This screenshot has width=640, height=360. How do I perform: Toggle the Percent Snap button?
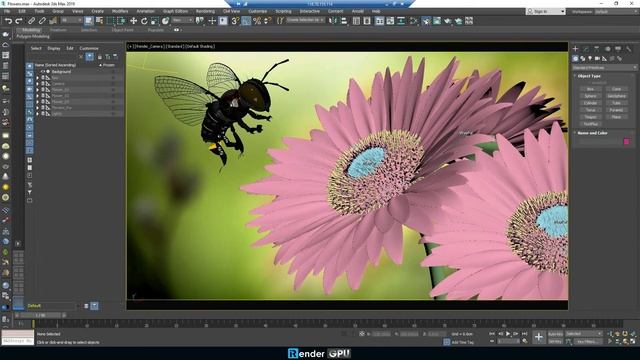[x=257, y=21]
